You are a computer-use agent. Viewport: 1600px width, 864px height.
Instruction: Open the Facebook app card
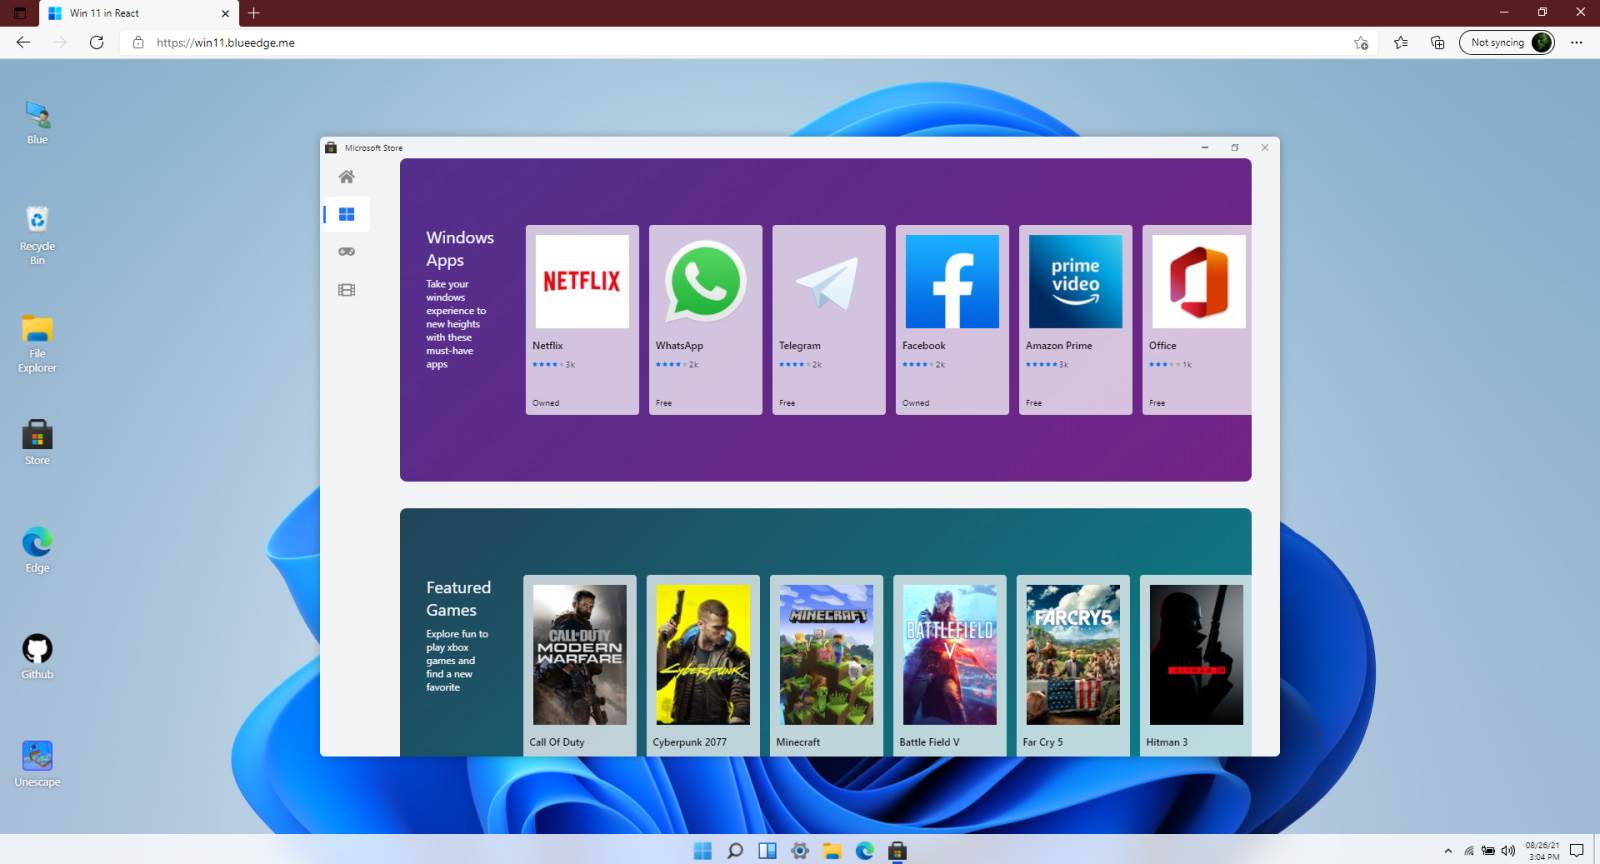coord(952,320)
